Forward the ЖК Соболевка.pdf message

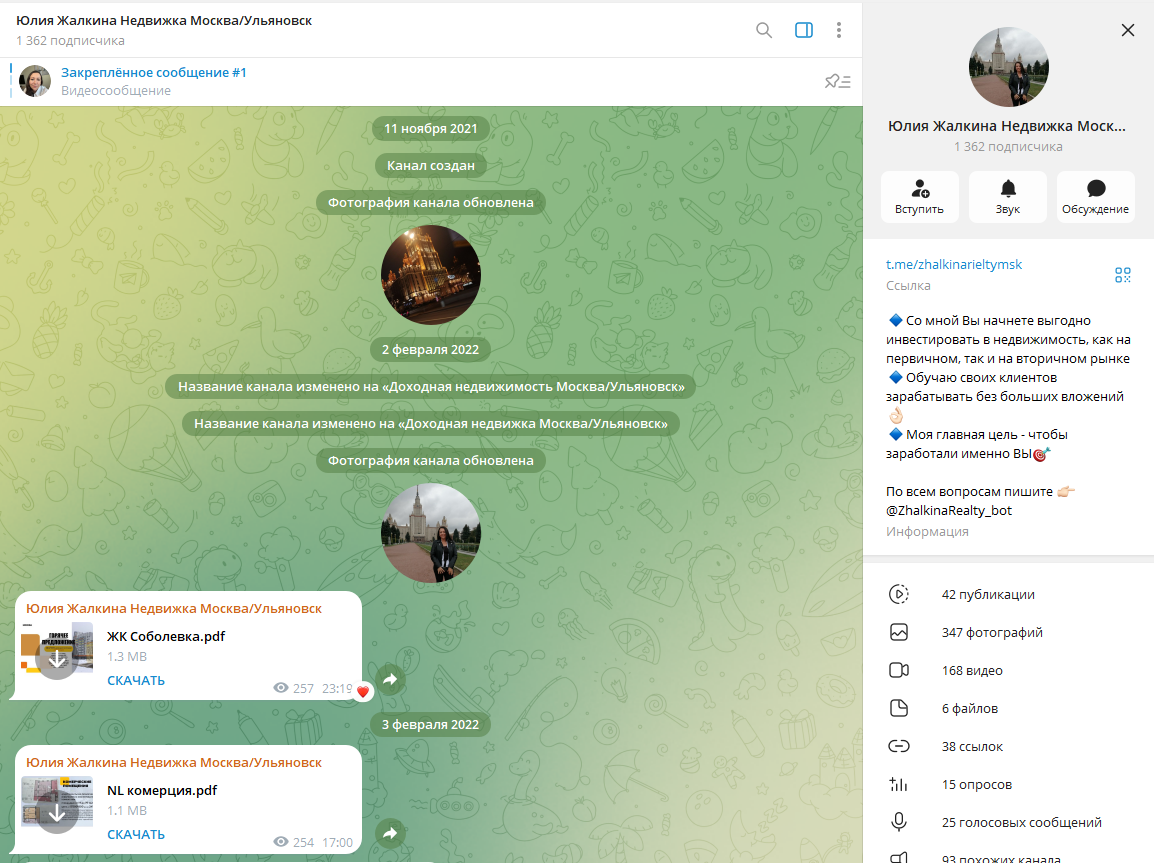pos(390,679)
